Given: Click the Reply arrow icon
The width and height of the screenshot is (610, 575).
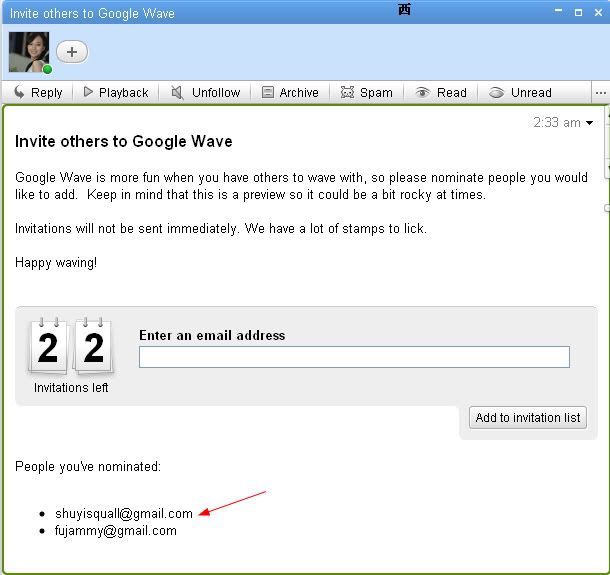Looking at the screenshot, I should pos(19,92).
